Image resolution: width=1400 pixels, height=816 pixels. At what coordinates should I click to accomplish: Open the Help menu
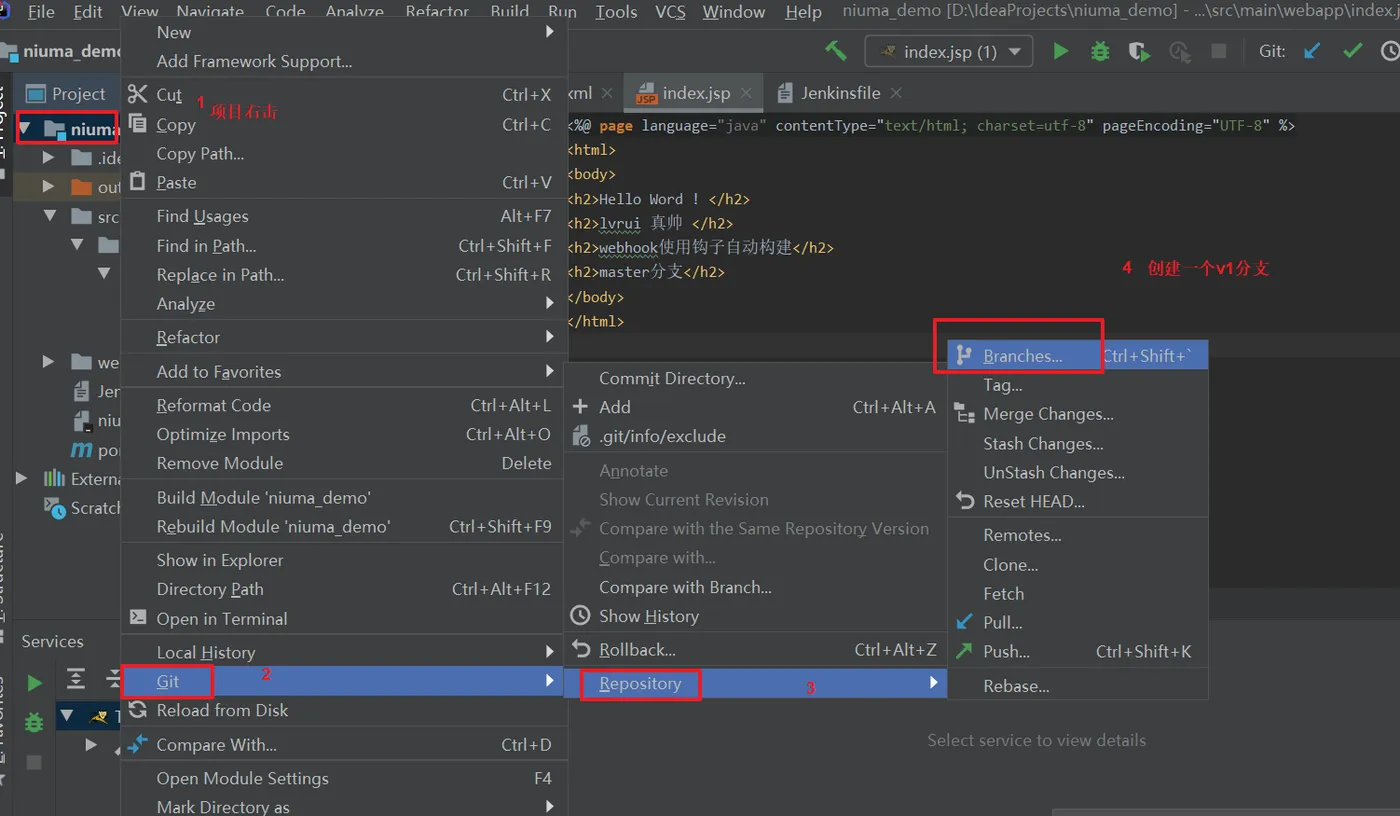coord(803,12)
